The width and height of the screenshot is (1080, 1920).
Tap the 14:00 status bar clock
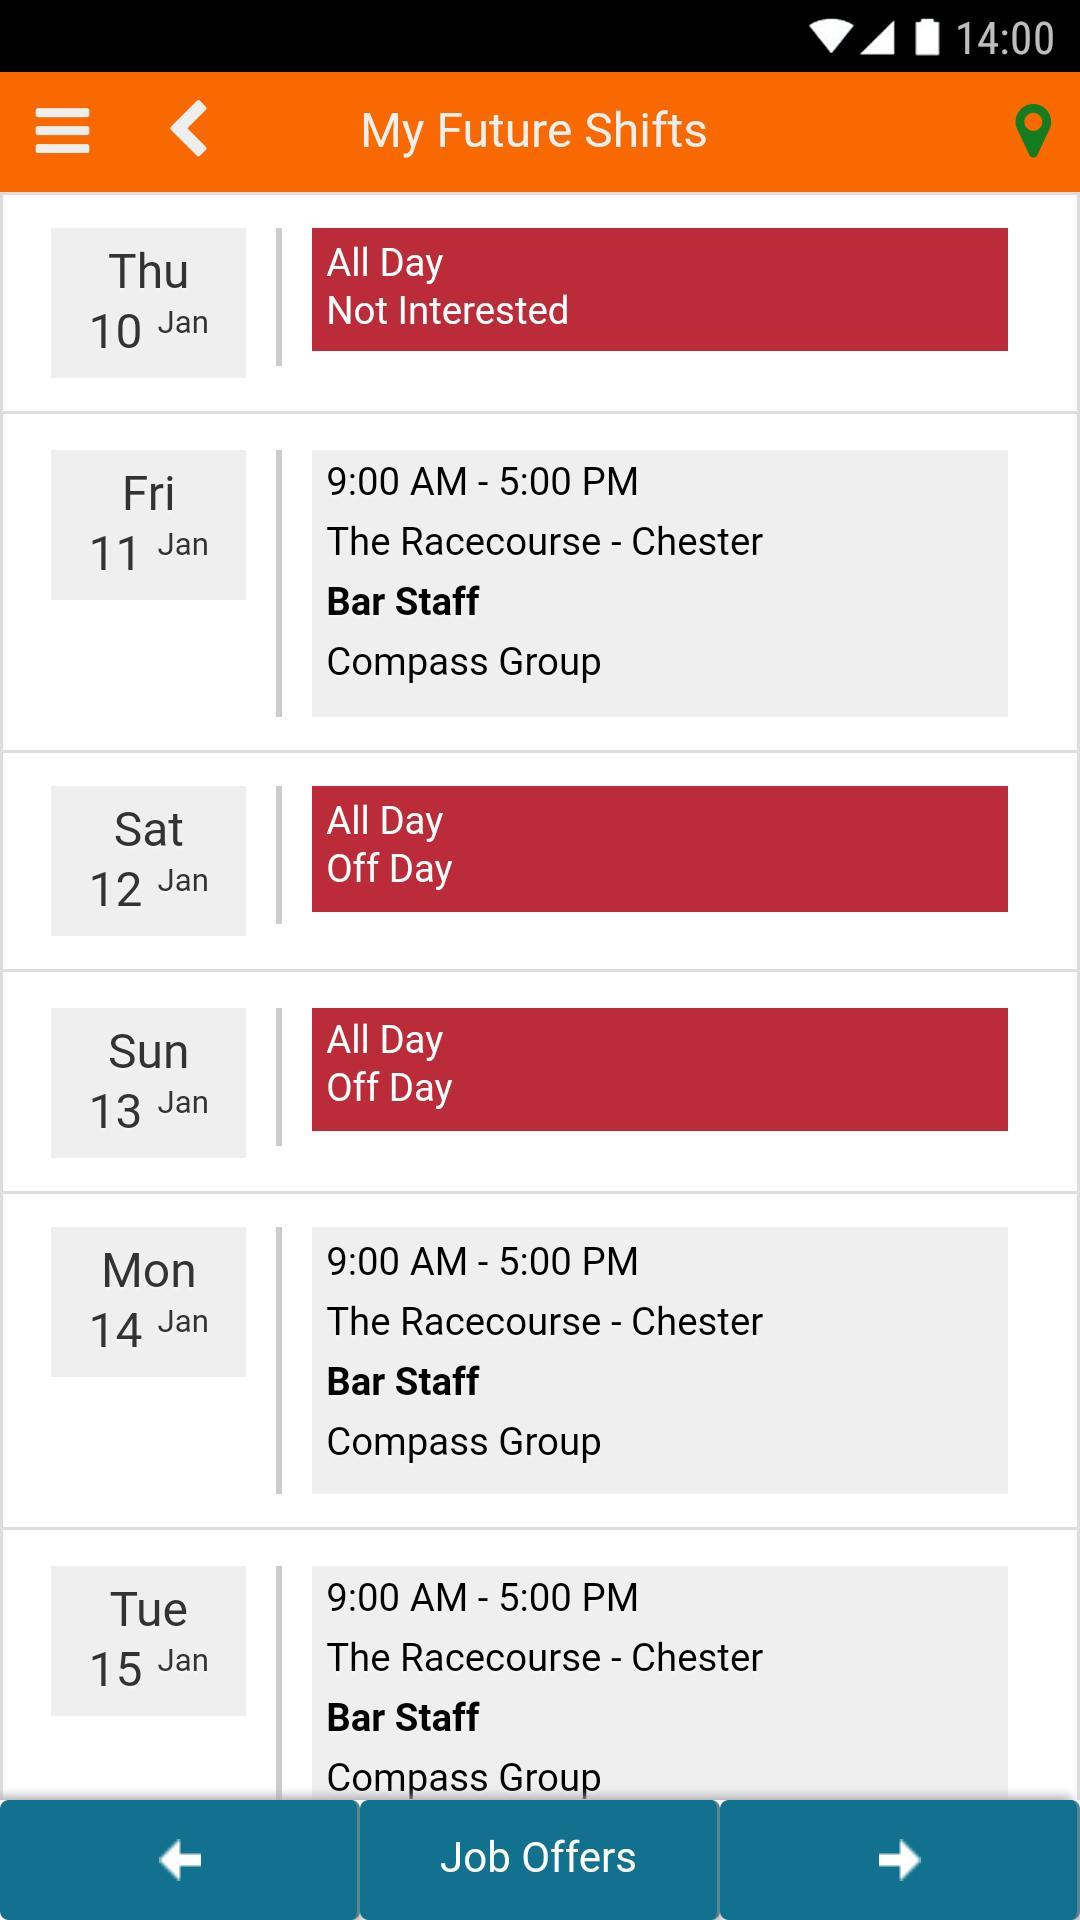click(1004, 38)
